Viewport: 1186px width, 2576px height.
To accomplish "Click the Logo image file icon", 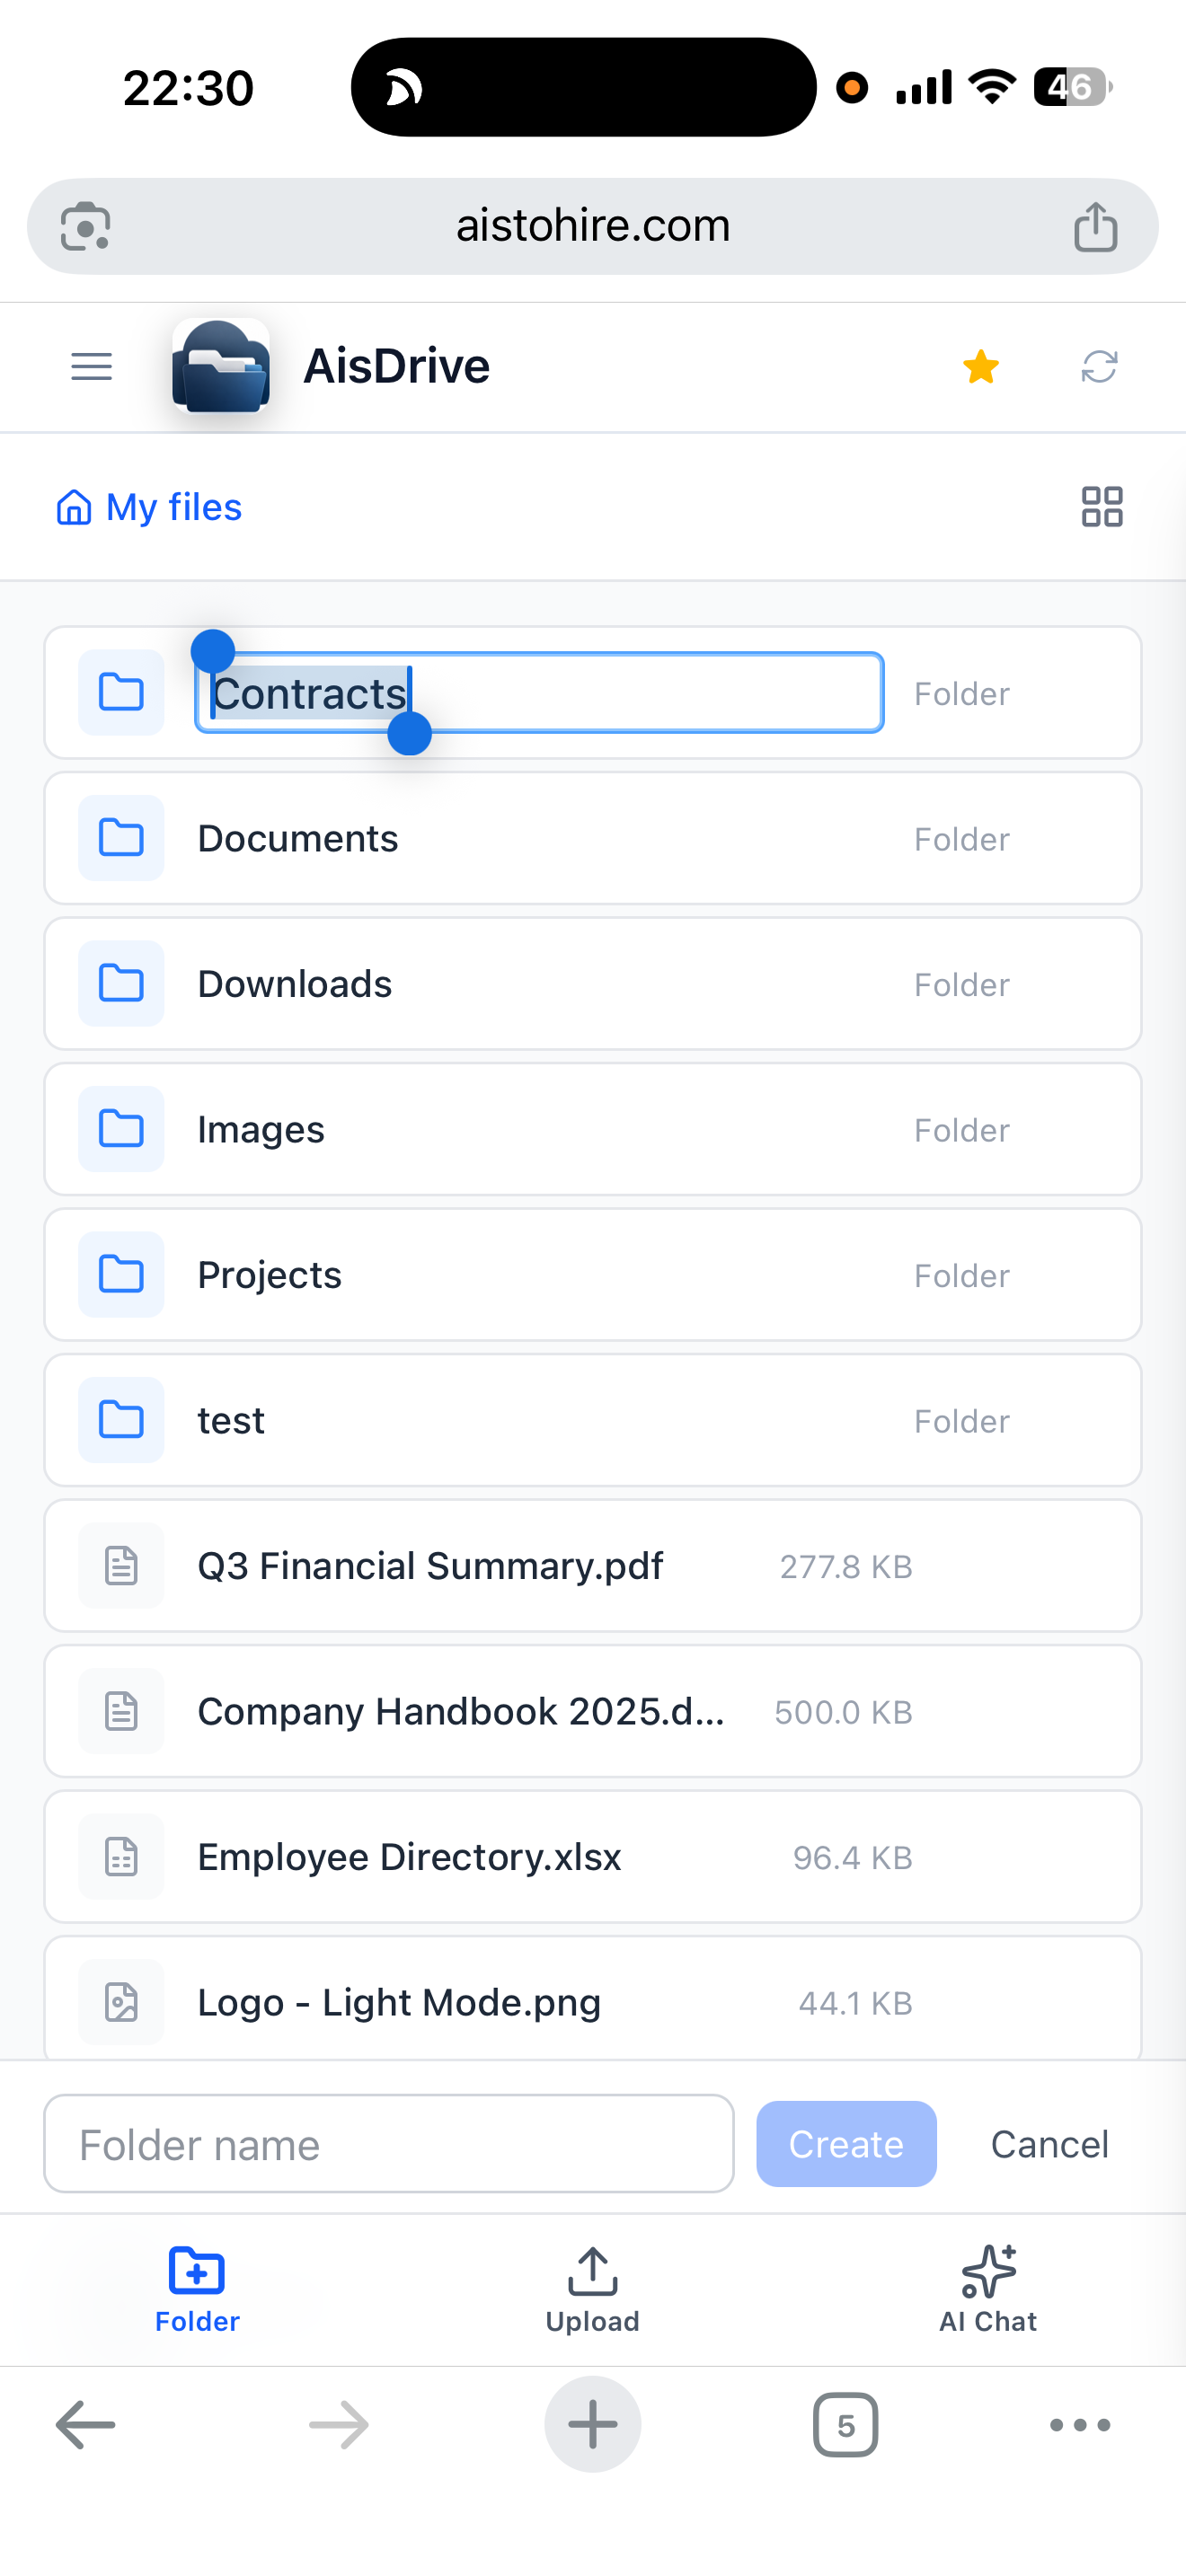I will pos(121,2002).
